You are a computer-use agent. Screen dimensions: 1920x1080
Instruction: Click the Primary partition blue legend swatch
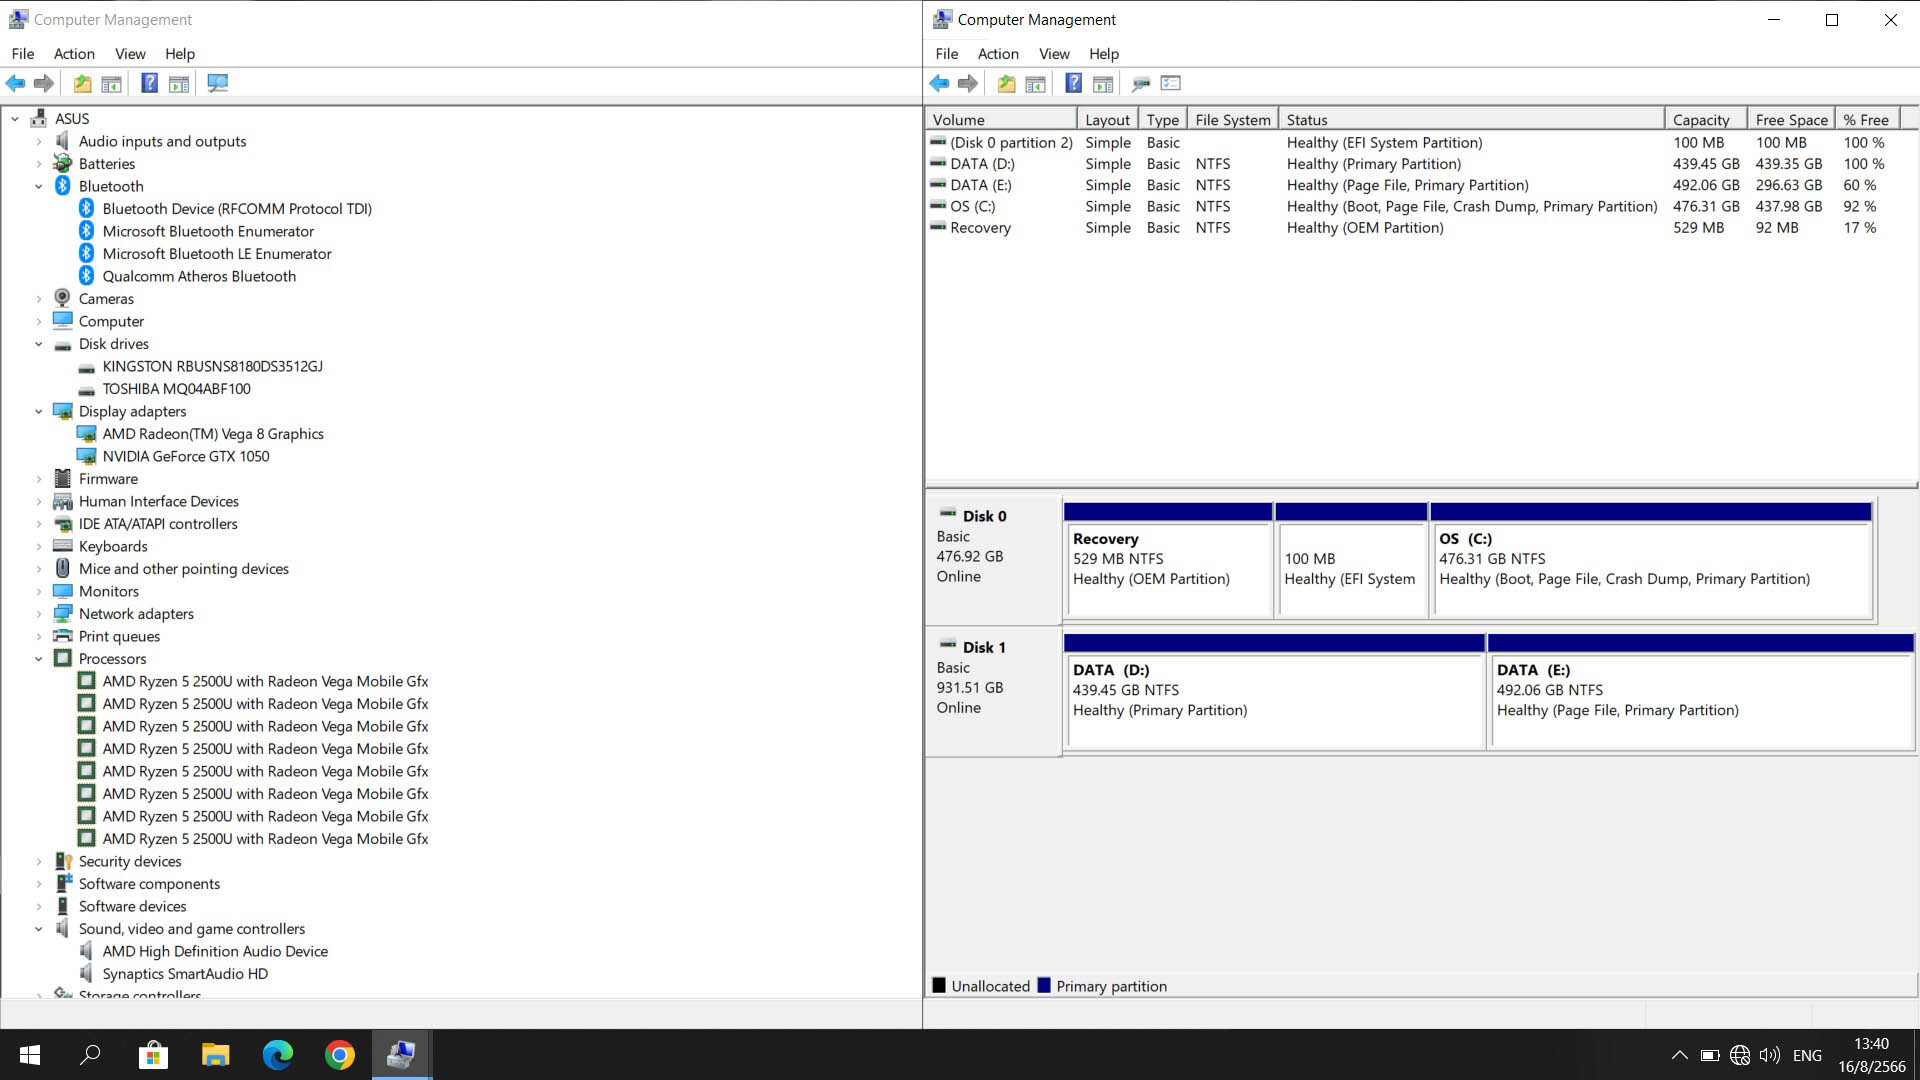[1044, 986]
